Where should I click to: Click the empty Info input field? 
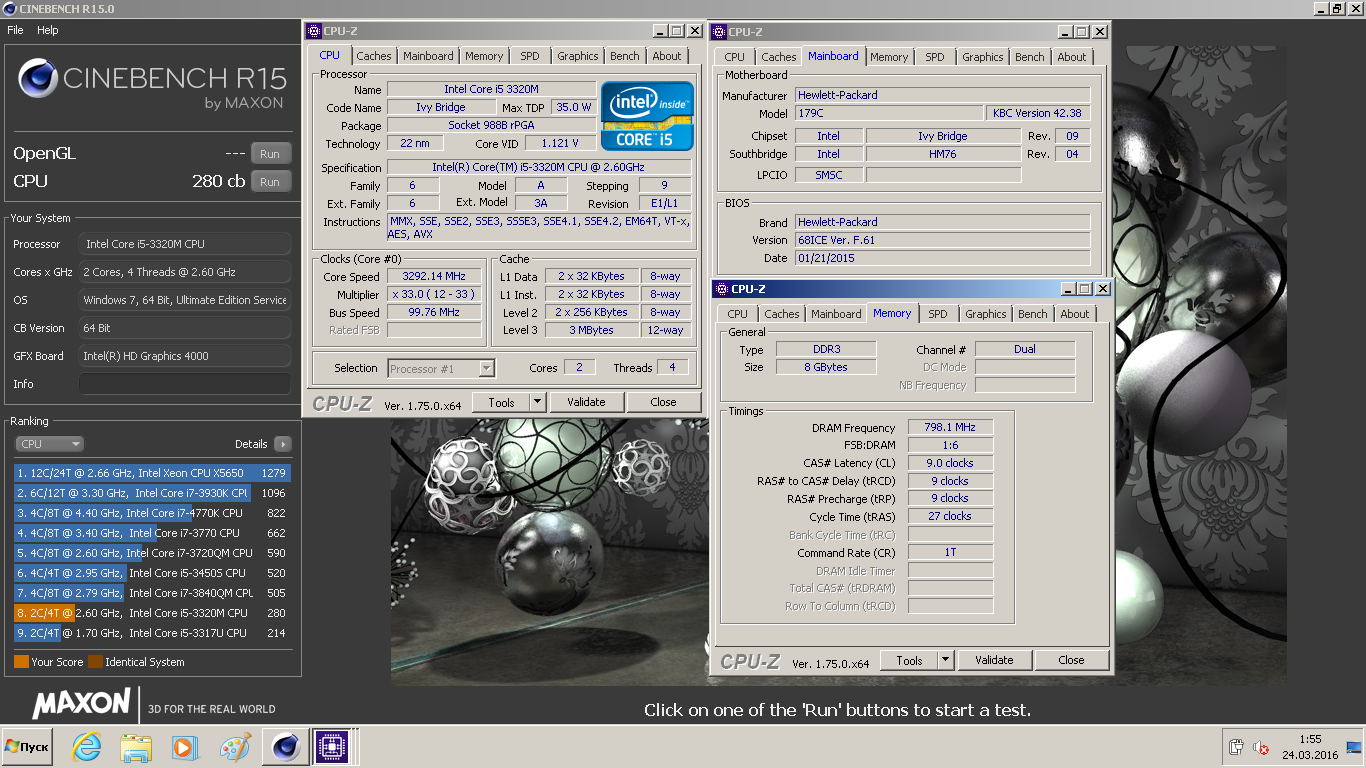pos(185,384)
